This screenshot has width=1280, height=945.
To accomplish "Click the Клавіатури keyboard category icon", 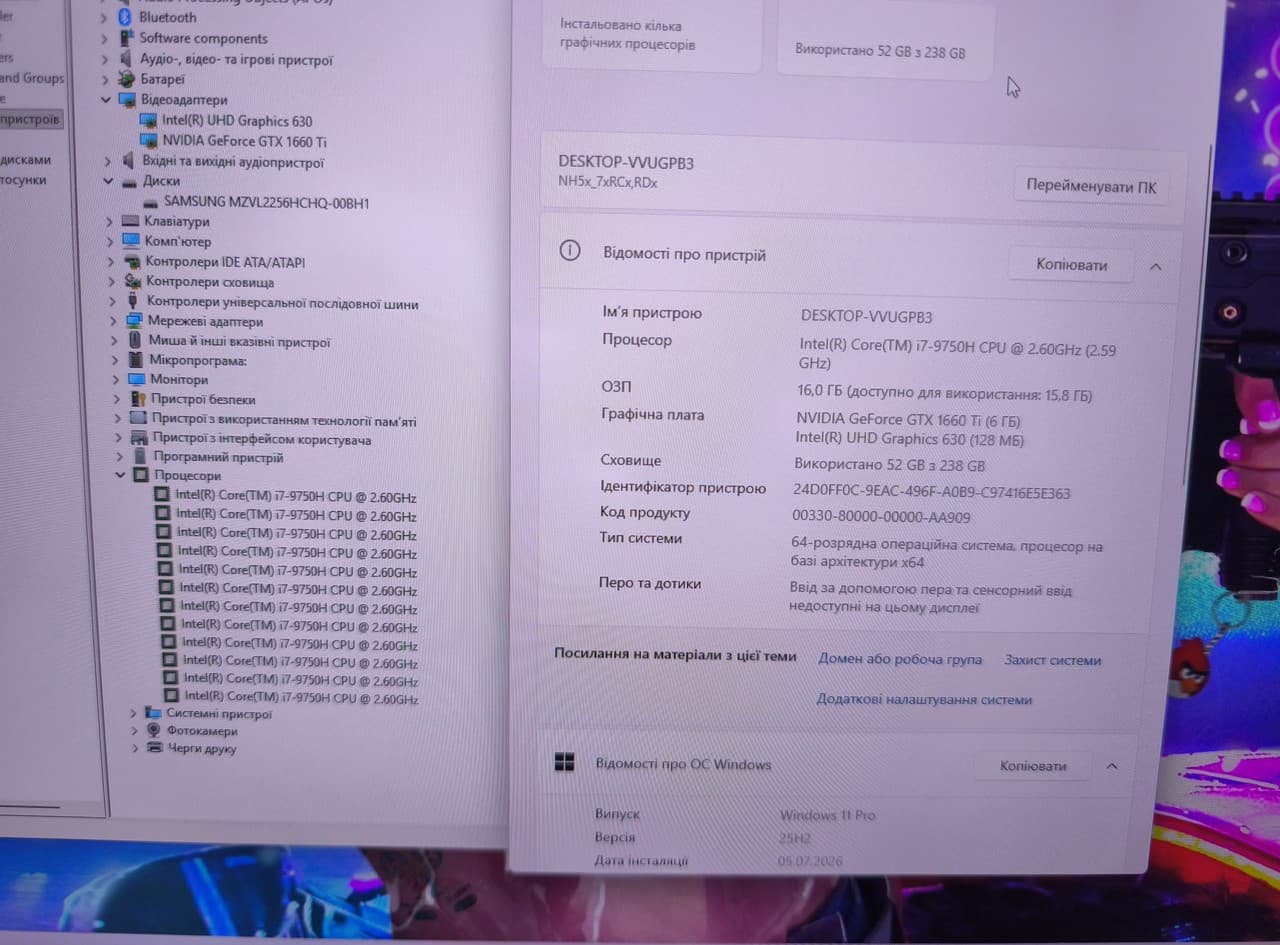I will click(x=130, y=221).
